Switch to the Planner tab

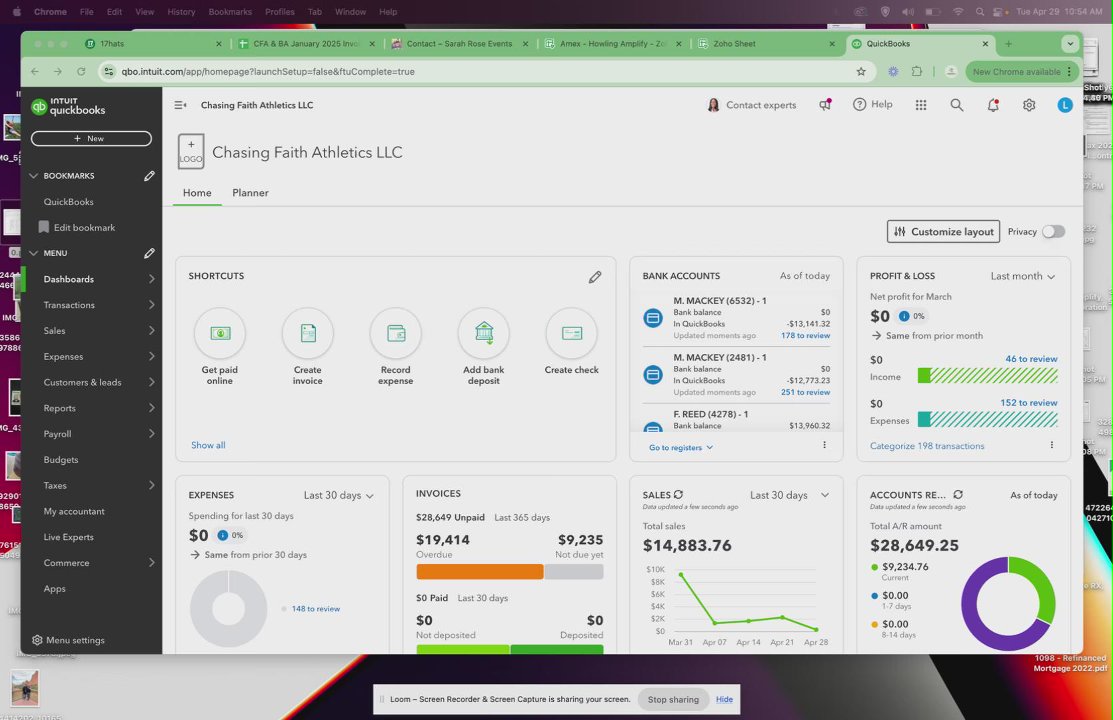click(251, 192)
